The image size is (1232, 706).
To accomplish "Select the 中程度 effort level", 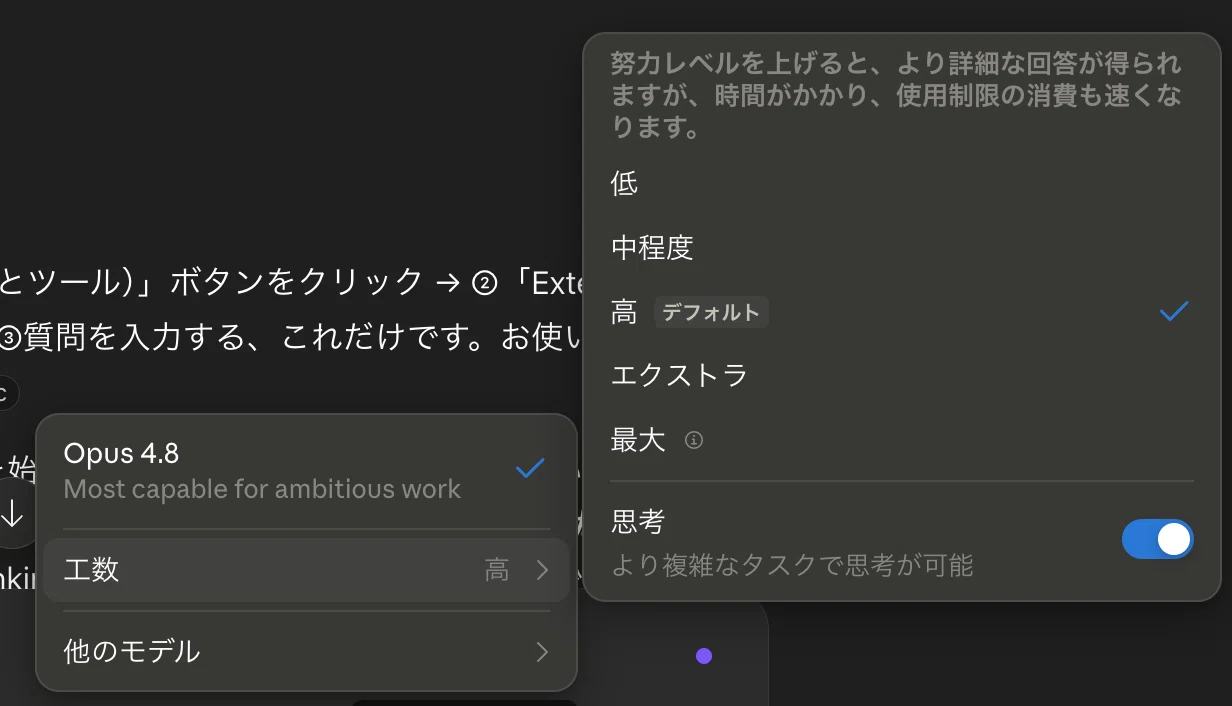I will (x=901, y=247).
